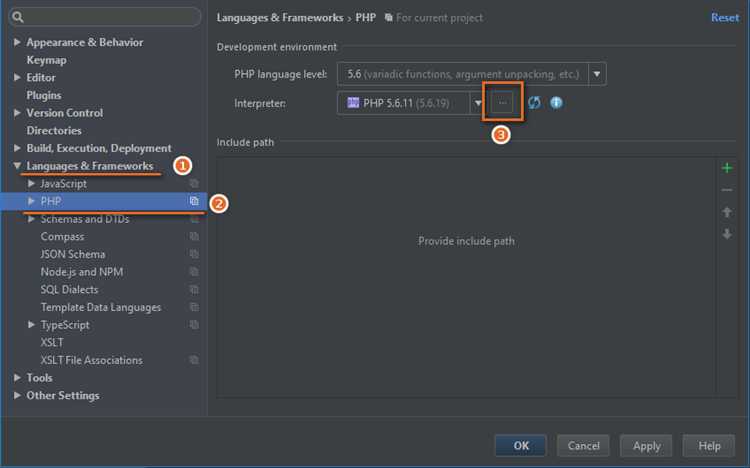Click project-level icon beside JSON Schema

click(x=194, y=254)
